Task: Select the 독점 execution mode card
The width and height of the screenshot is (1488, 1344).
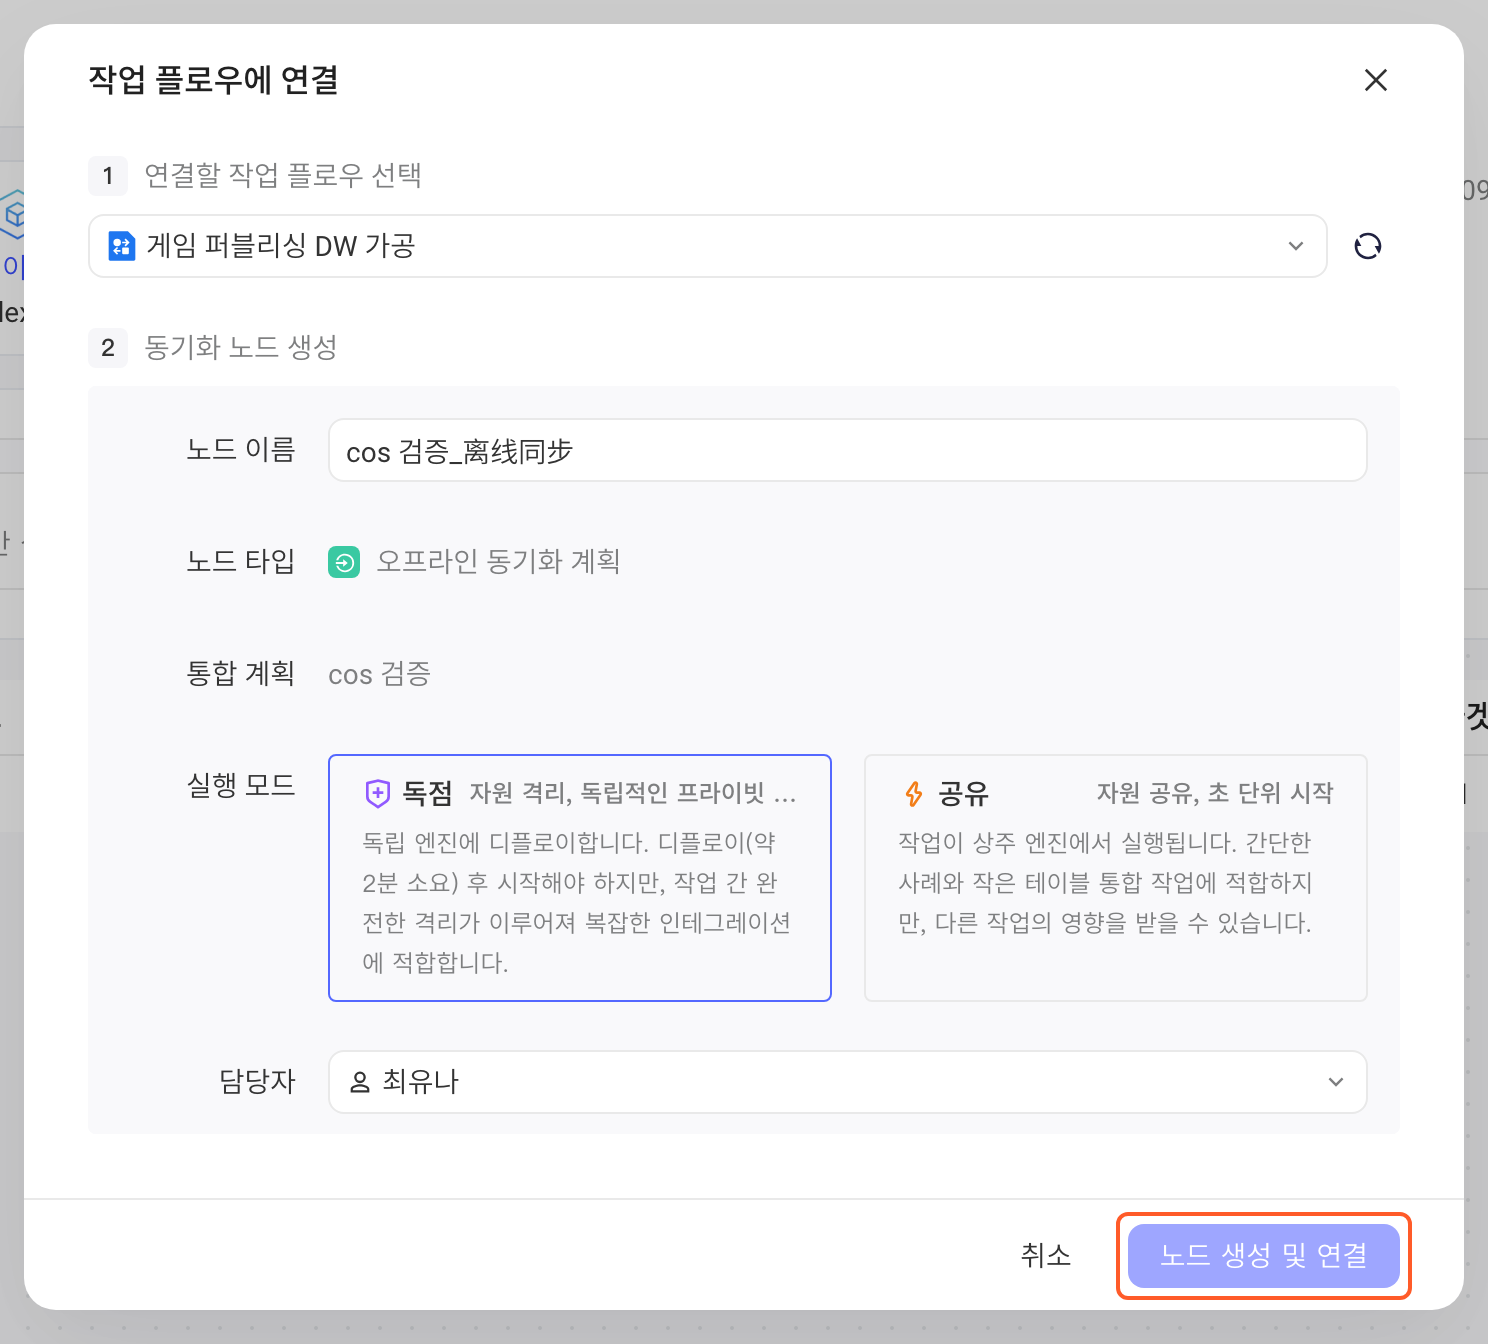Action: pos(580,878)
